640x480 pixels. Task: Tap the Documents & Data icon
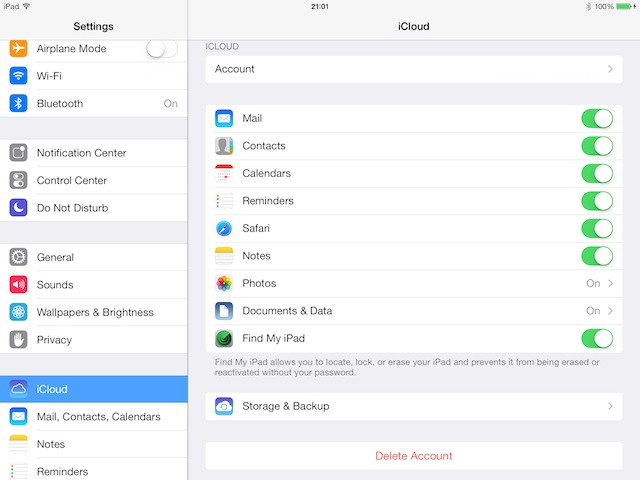224,311
